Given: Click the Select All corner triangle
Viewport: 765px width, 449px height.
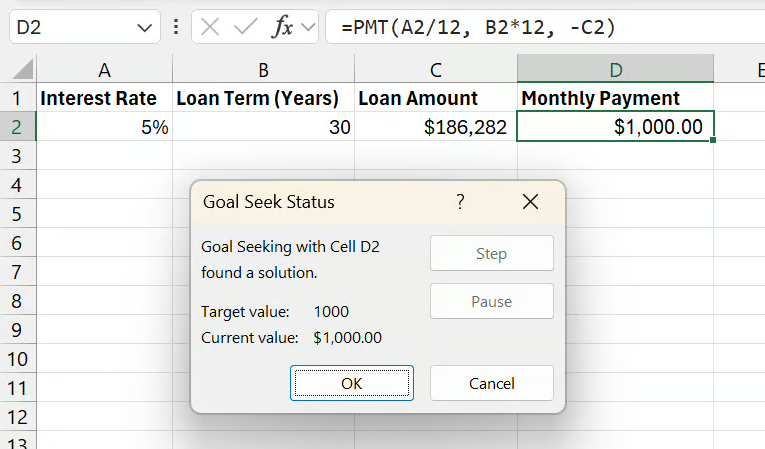Looking at the screenshot, I should pos(21,70).
